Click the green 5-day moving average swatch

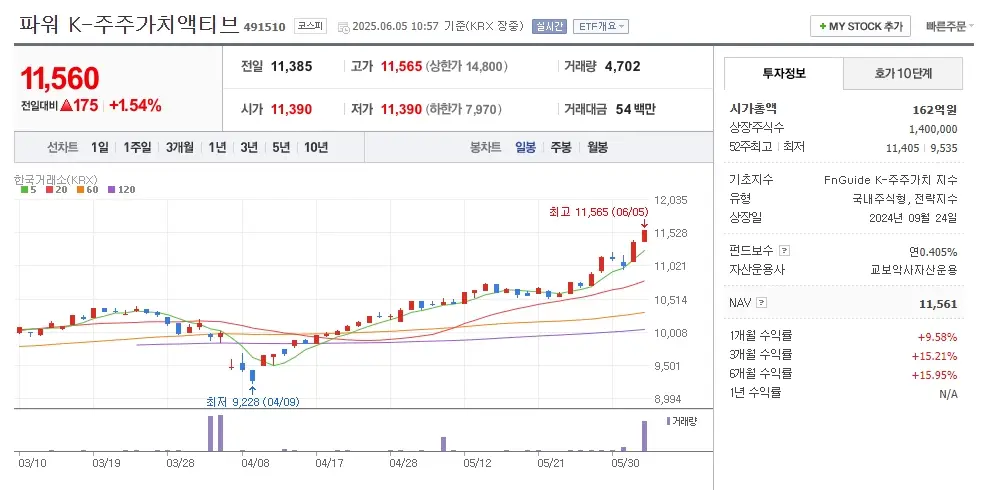point(24,189)
